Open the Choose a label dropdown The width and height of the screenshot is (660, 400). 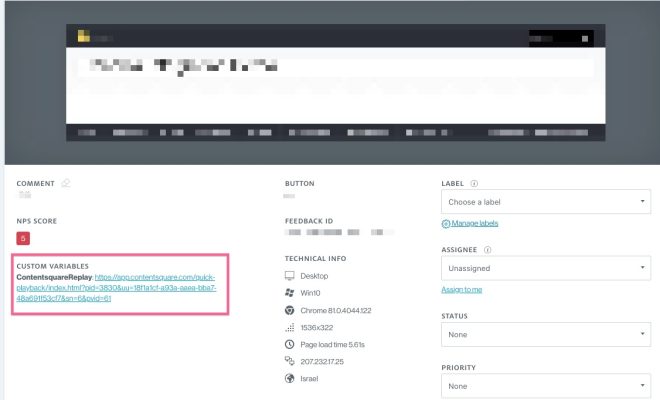tap(544, 202)
